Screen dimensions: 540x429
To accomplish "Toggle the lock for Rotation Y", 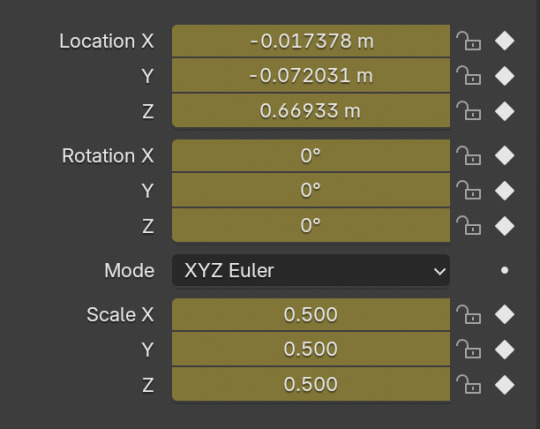I will [469, 190].
